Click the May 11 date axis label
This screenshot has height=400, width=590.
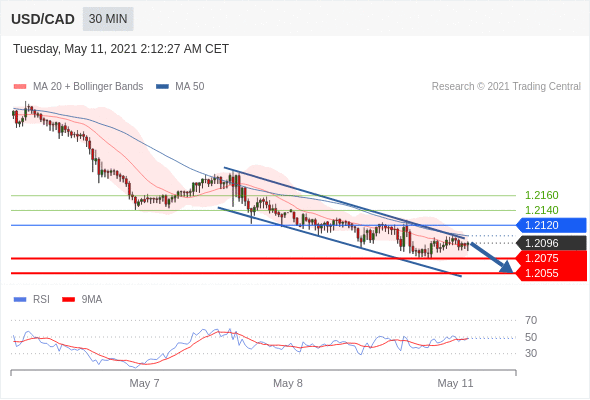[455, 383]
